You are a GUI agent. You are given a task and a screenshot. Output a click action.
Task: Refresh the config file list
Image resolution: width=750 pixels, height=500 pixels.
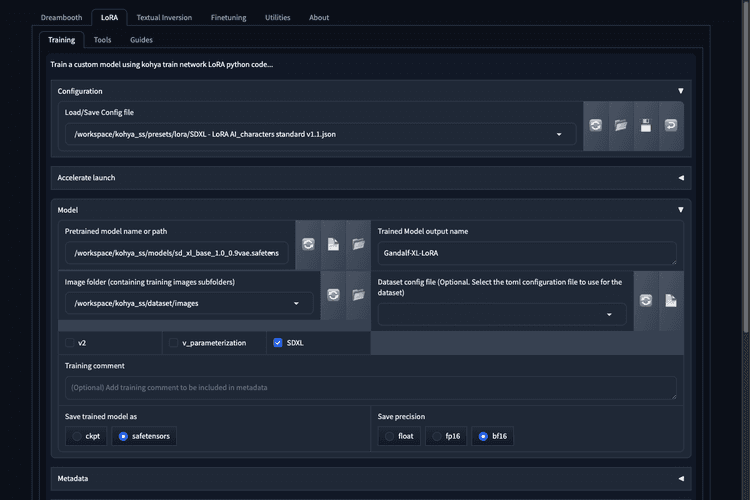pos(596,126)
